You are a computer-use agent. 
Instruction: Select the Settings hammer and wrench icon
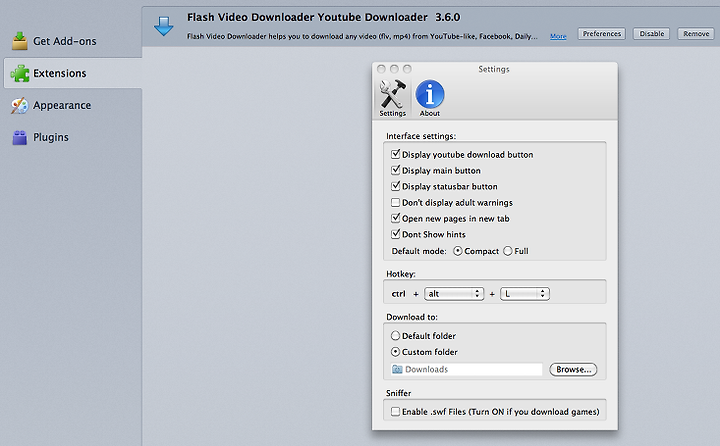(x=392, y=94)
